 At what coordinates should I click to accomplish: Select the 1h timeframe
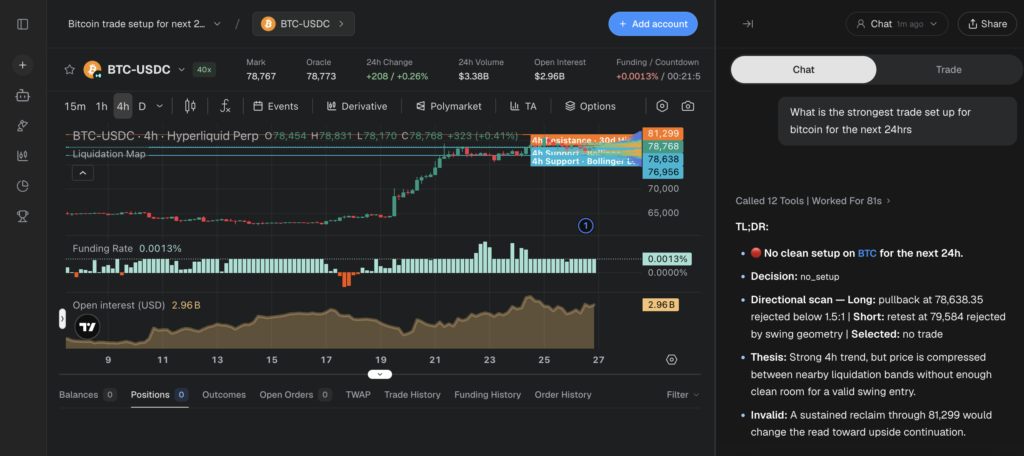point(101,106)
